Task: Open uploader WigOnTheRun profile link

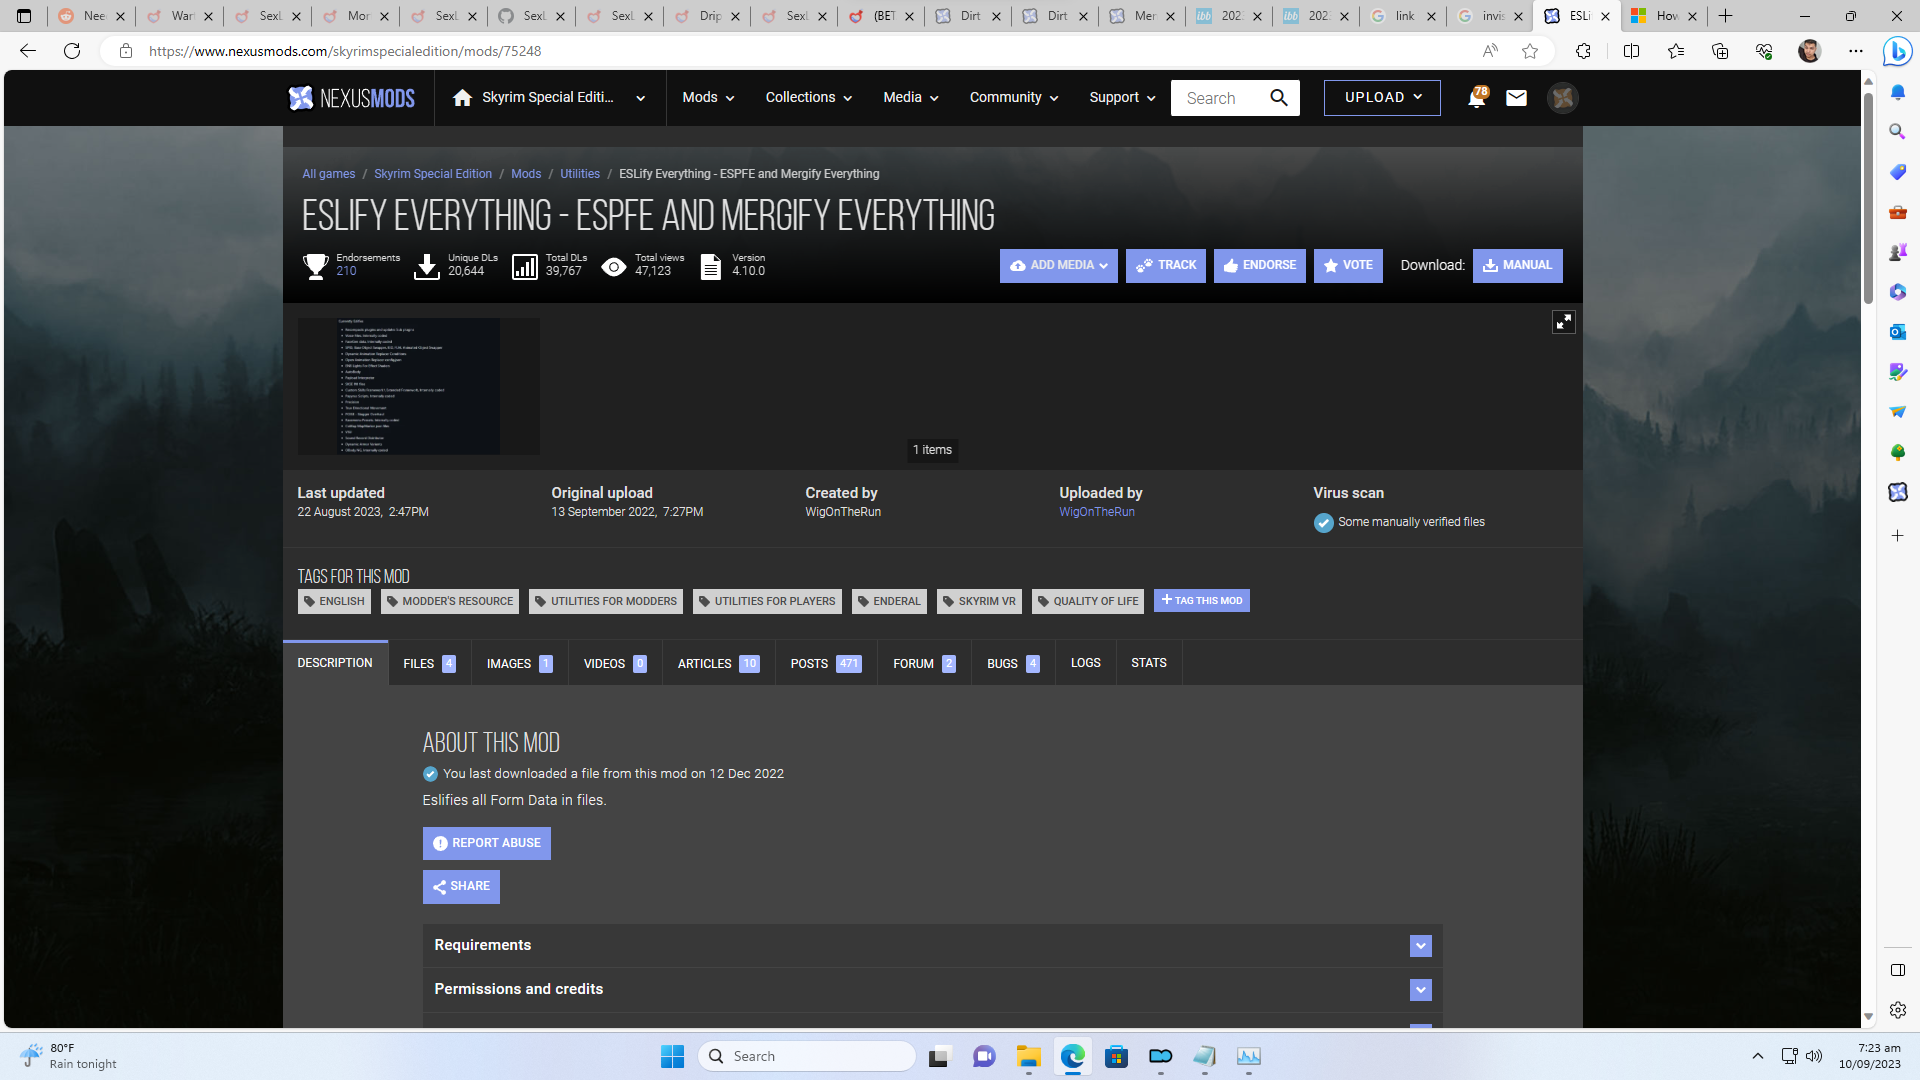Action: click(1097, 512)
